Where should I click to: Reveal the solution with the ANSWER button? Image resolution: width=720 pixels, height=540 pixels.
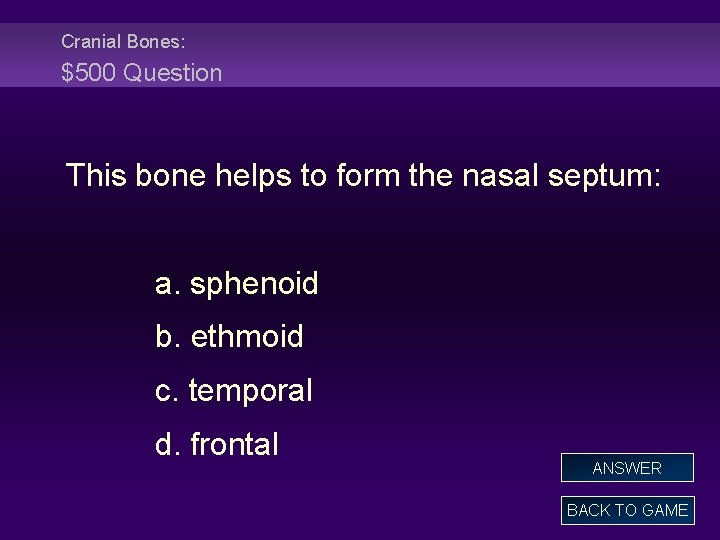pos(627,467)
